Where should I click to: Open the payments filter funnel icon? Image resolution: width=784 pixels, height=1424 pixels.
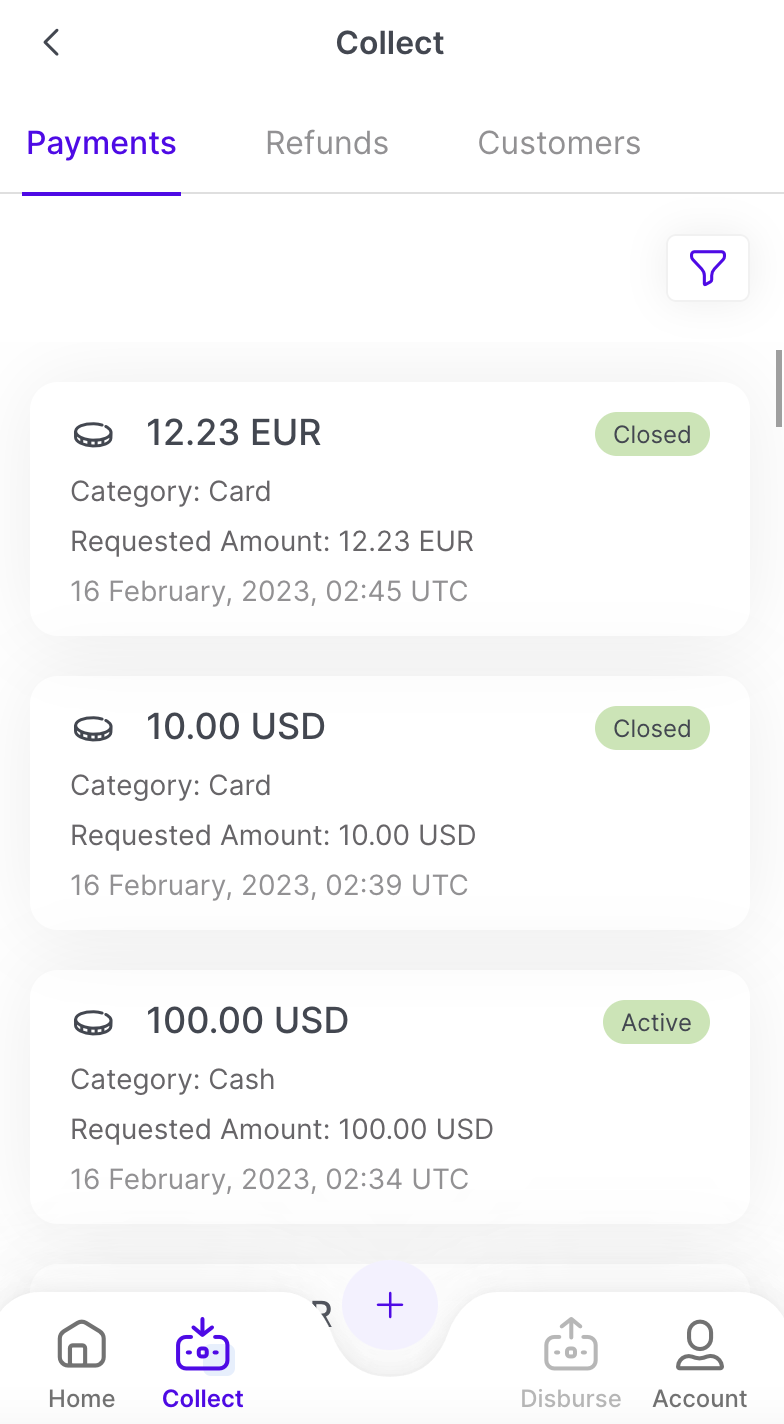click(707, 268)
